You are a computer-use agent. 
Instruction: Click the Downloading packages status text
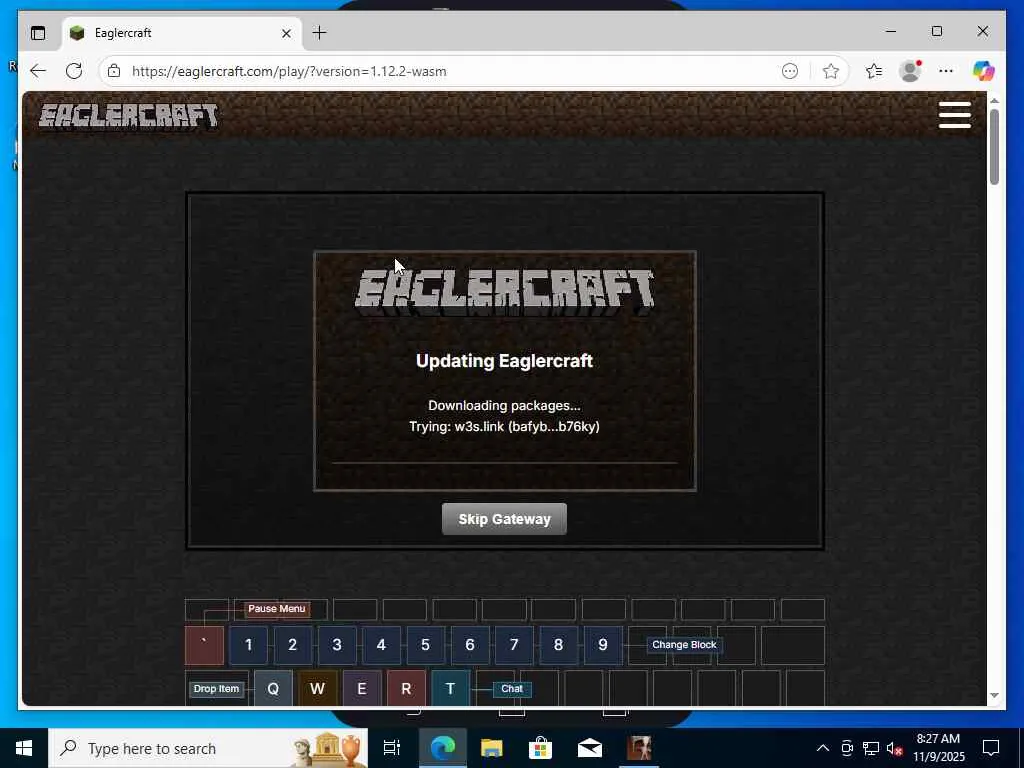(x=504, y=406)
